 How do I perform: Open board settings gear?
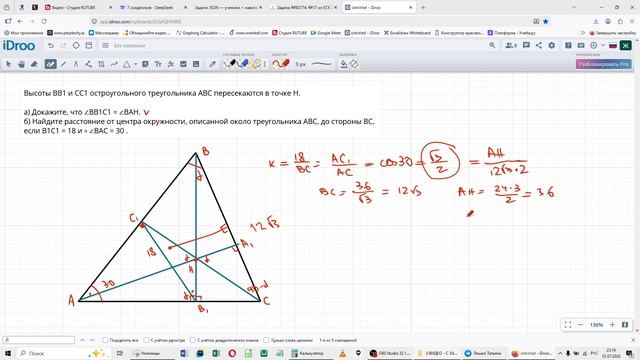(551, 46)
